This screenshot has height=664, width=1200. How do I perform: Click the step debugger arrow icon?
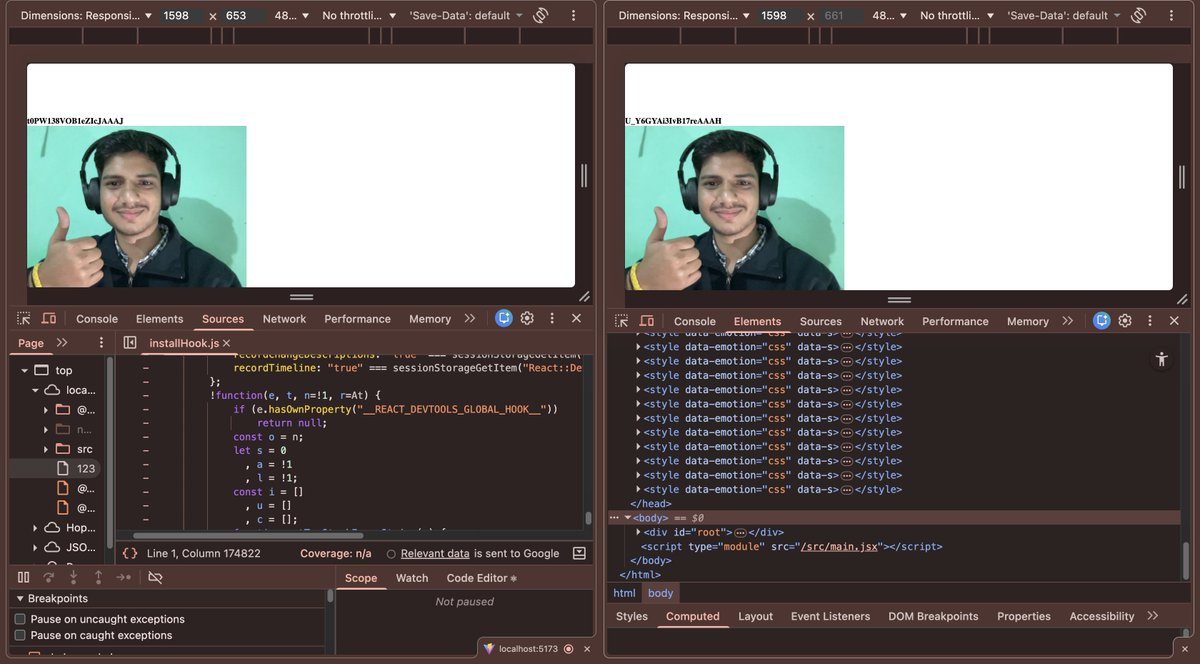[123, 578]
